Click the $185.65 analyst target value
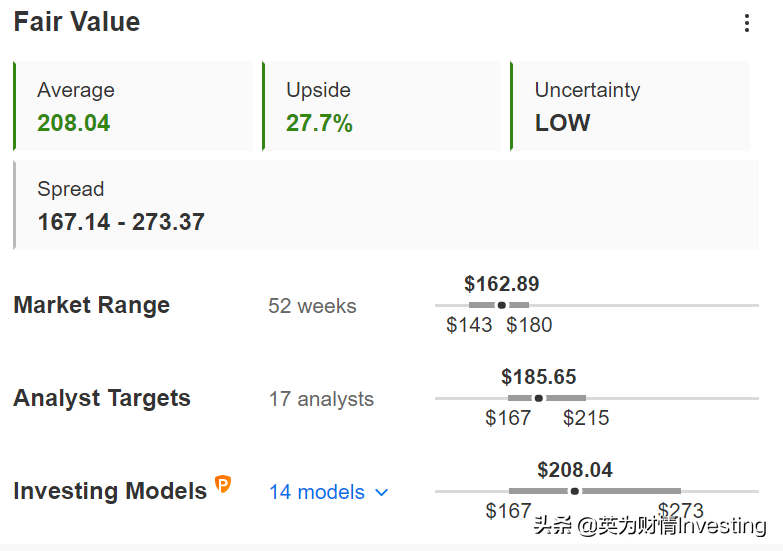This screenshot has height=551, width=783. tap(539, 377)
